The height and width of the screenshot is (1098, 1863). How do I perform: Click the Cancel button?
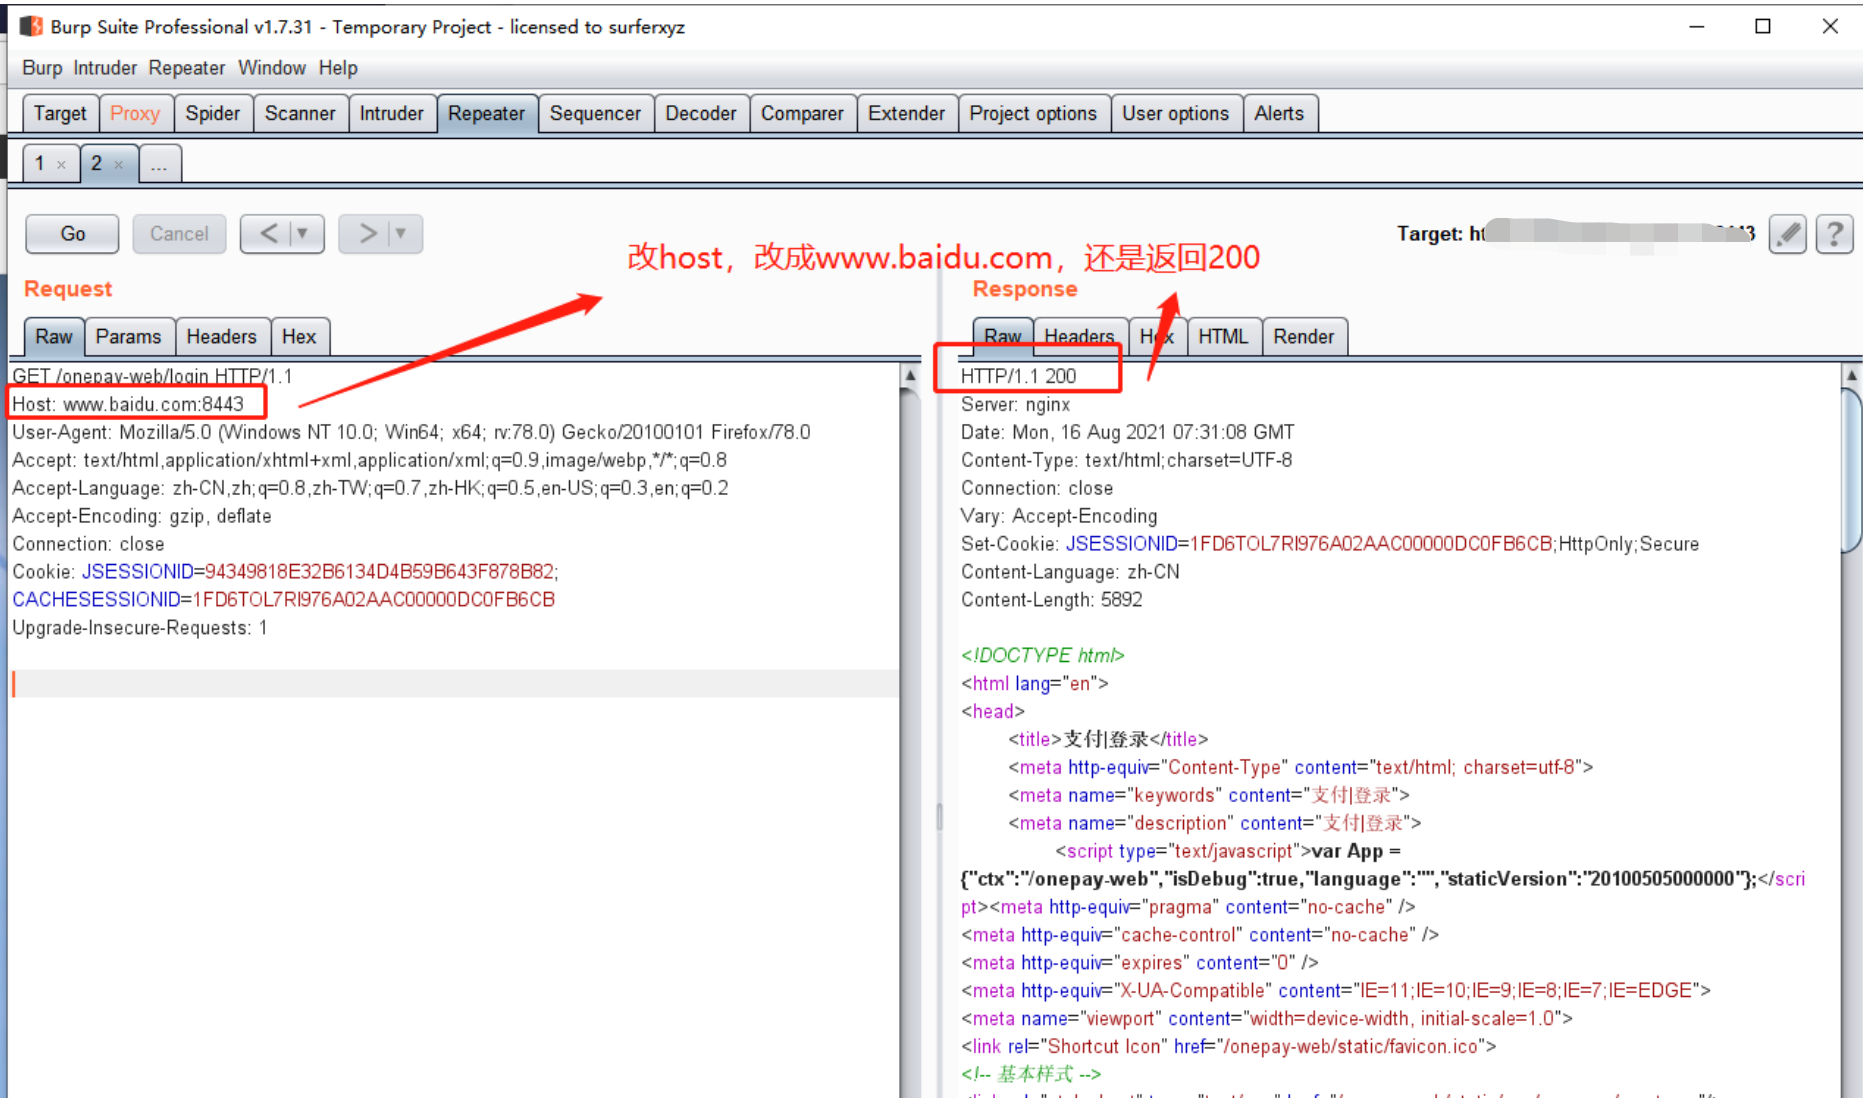pos(179,234)
